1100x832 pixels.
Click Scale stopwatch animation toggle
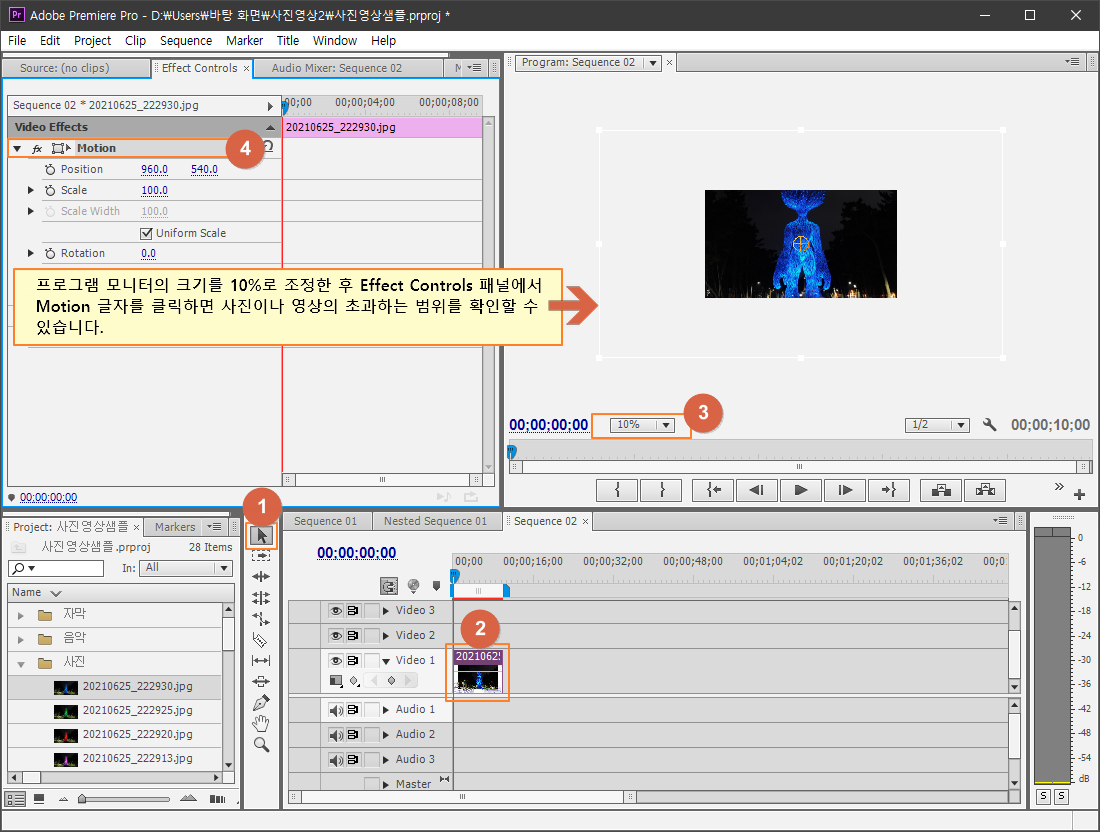click(x=50, y=190)
